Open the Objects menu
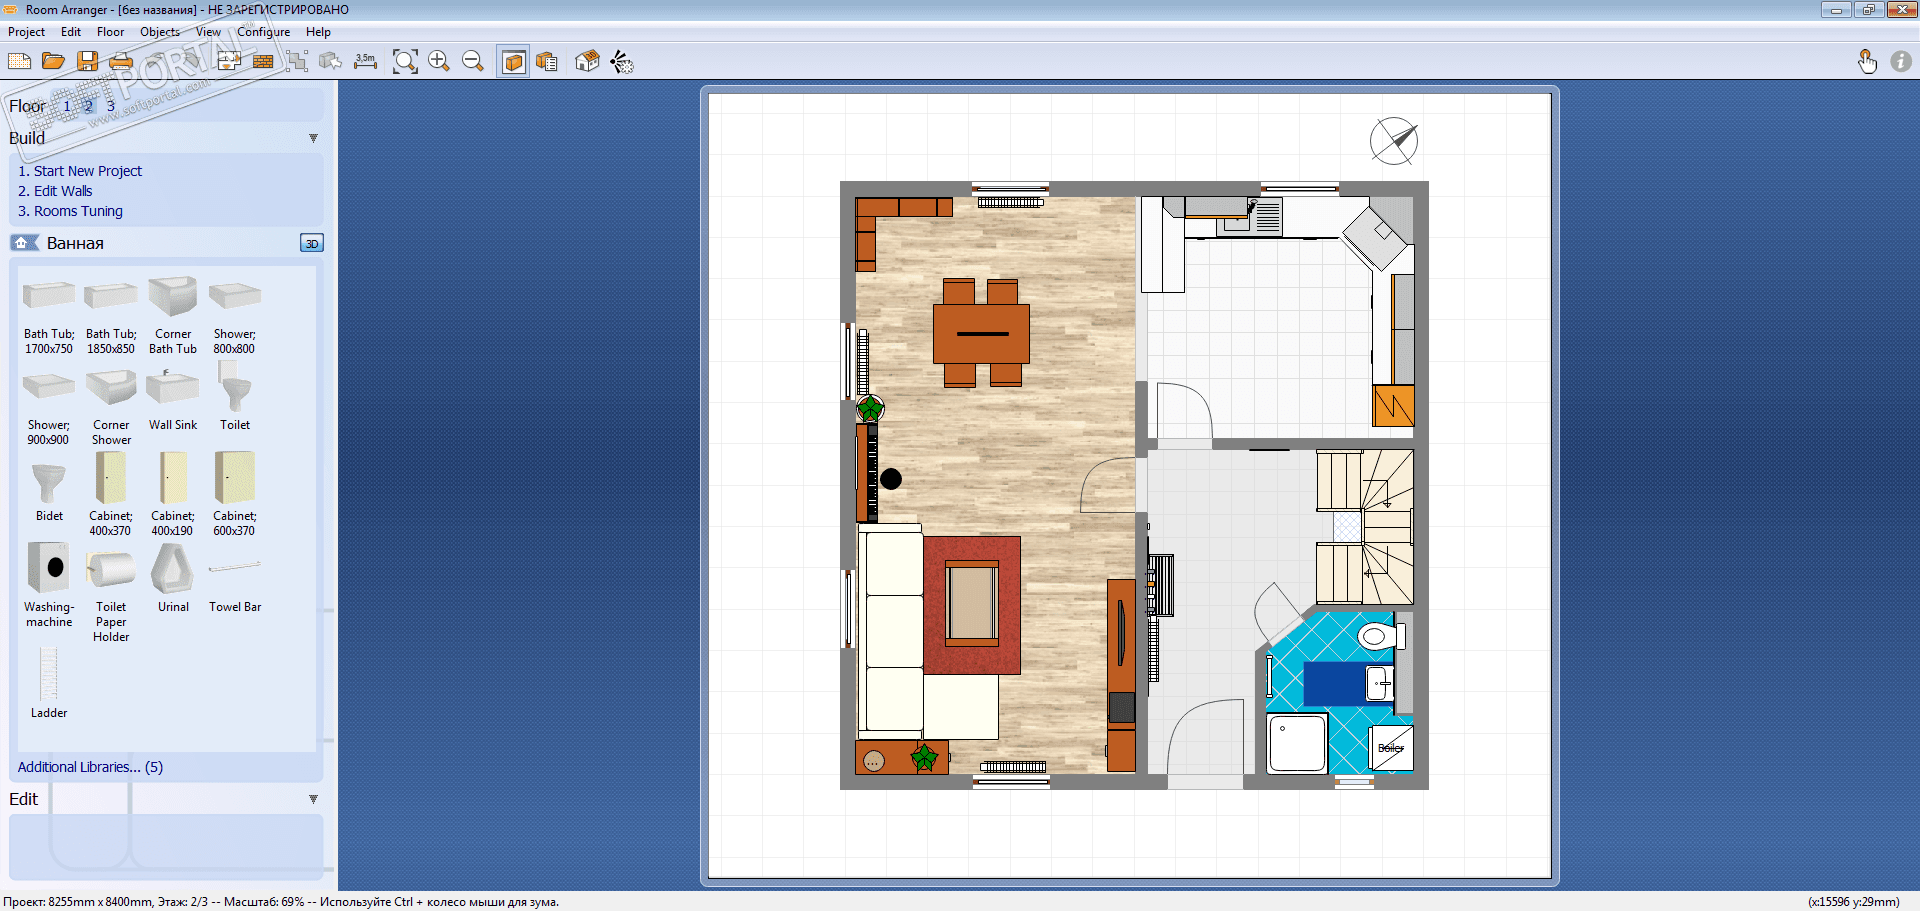 point(160,32)
